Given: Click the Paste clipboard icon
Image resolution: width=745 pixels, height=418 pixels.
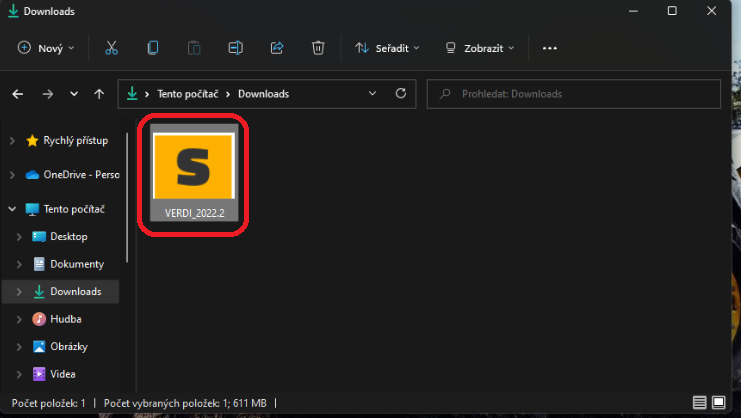Looking at the screenshot, I should click(194, 48).
